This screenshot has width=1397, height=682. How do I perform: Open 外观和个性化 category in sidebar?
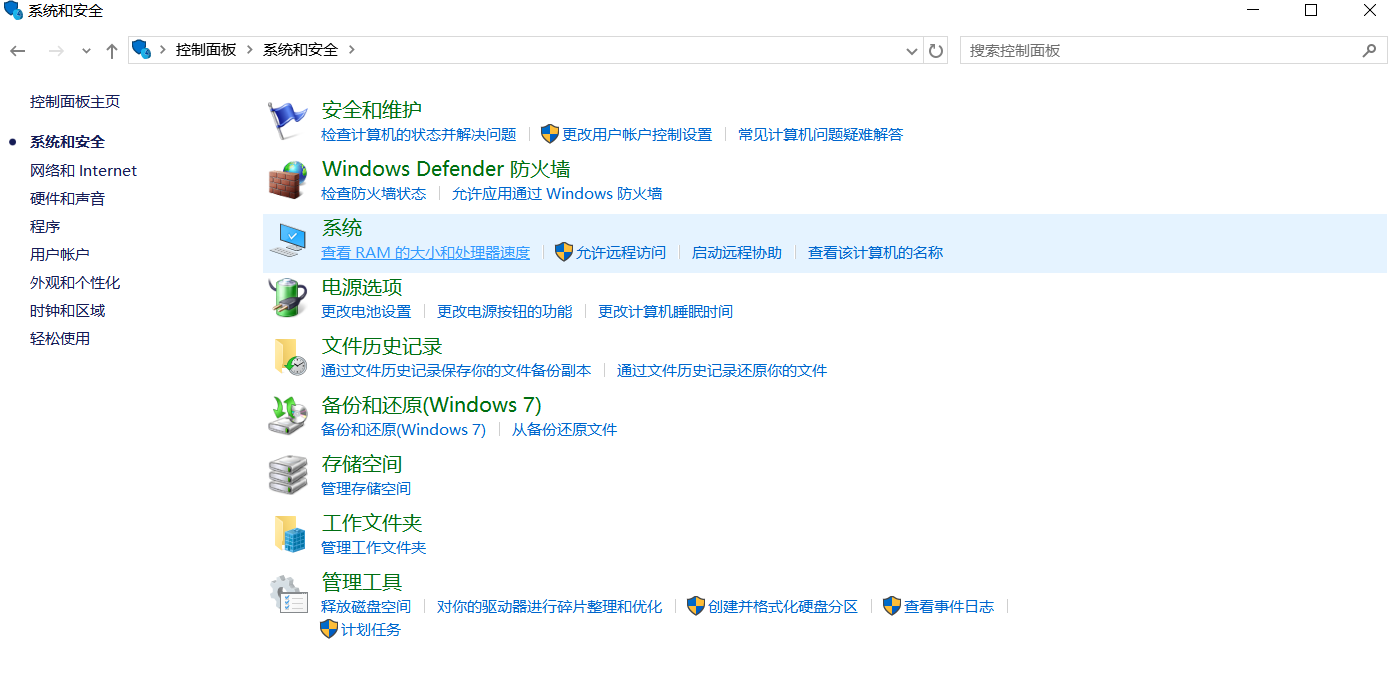click(75, 283)
